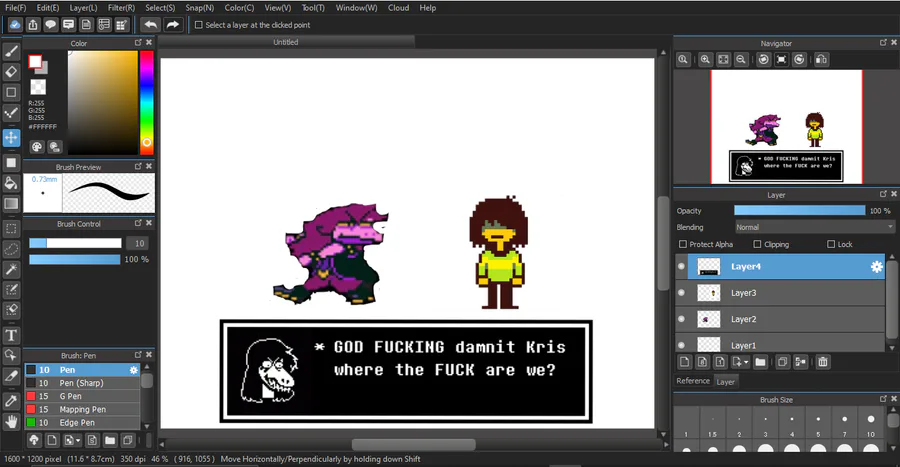Image resolution: width=900 pixels, height=467 pixels.
Task: Enable the Clipping checkbox
Action: [x=757, y=244]
